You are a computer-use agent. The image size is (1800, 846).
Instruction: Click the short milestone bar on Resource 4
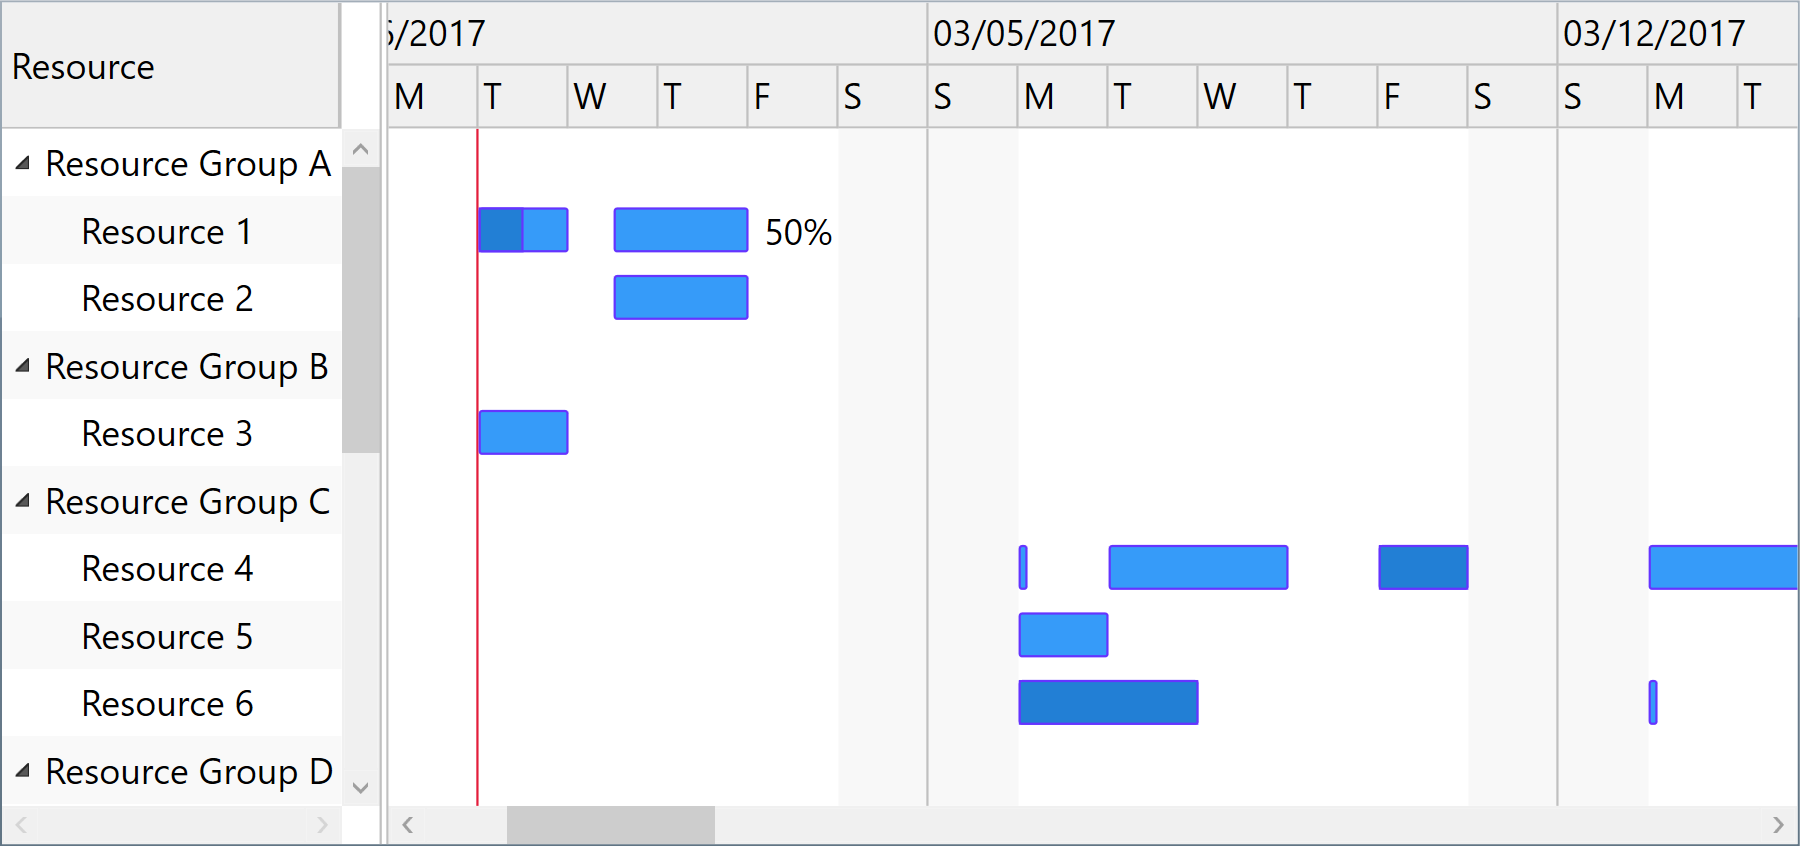1022,568
